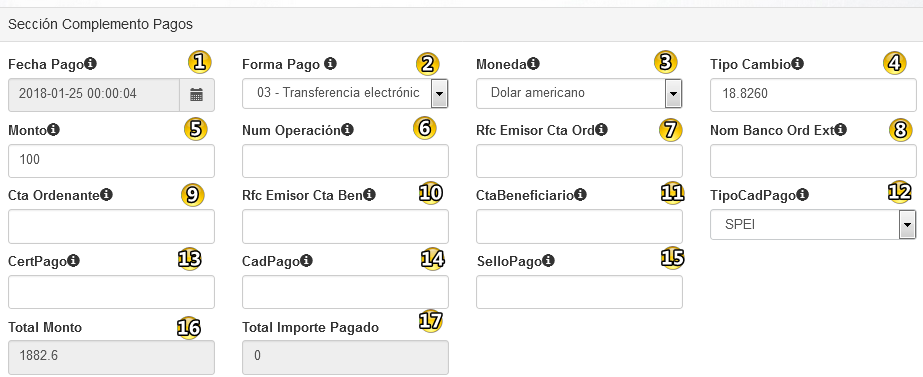The width and height of the screenshot is (923, 377).
Task: Select the Cta Ordenante input box
Action: (x=111, y=226)
